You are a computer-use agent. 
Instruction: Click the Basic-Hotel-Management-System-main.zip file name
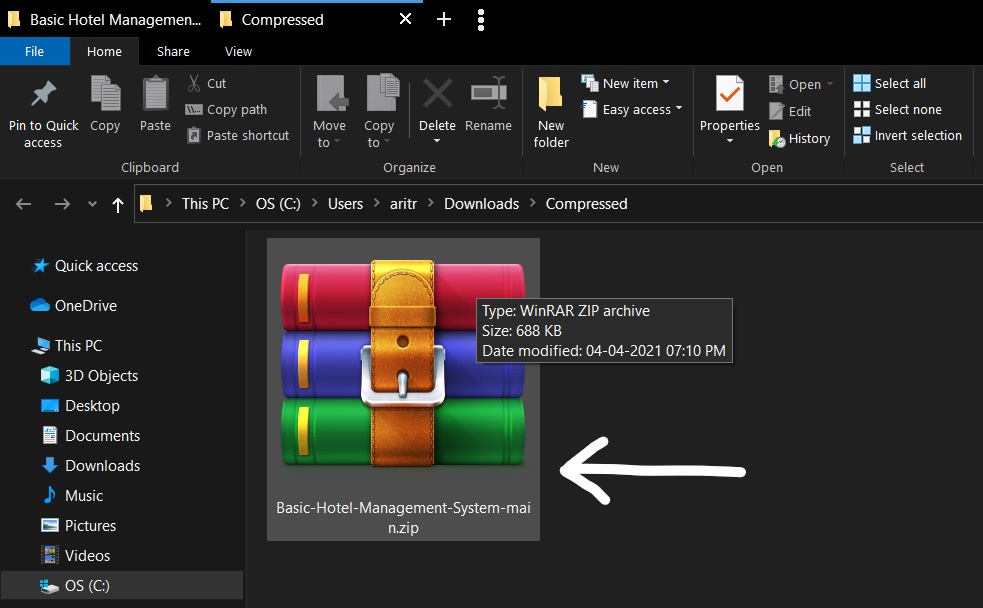click(x=403, y=518)
